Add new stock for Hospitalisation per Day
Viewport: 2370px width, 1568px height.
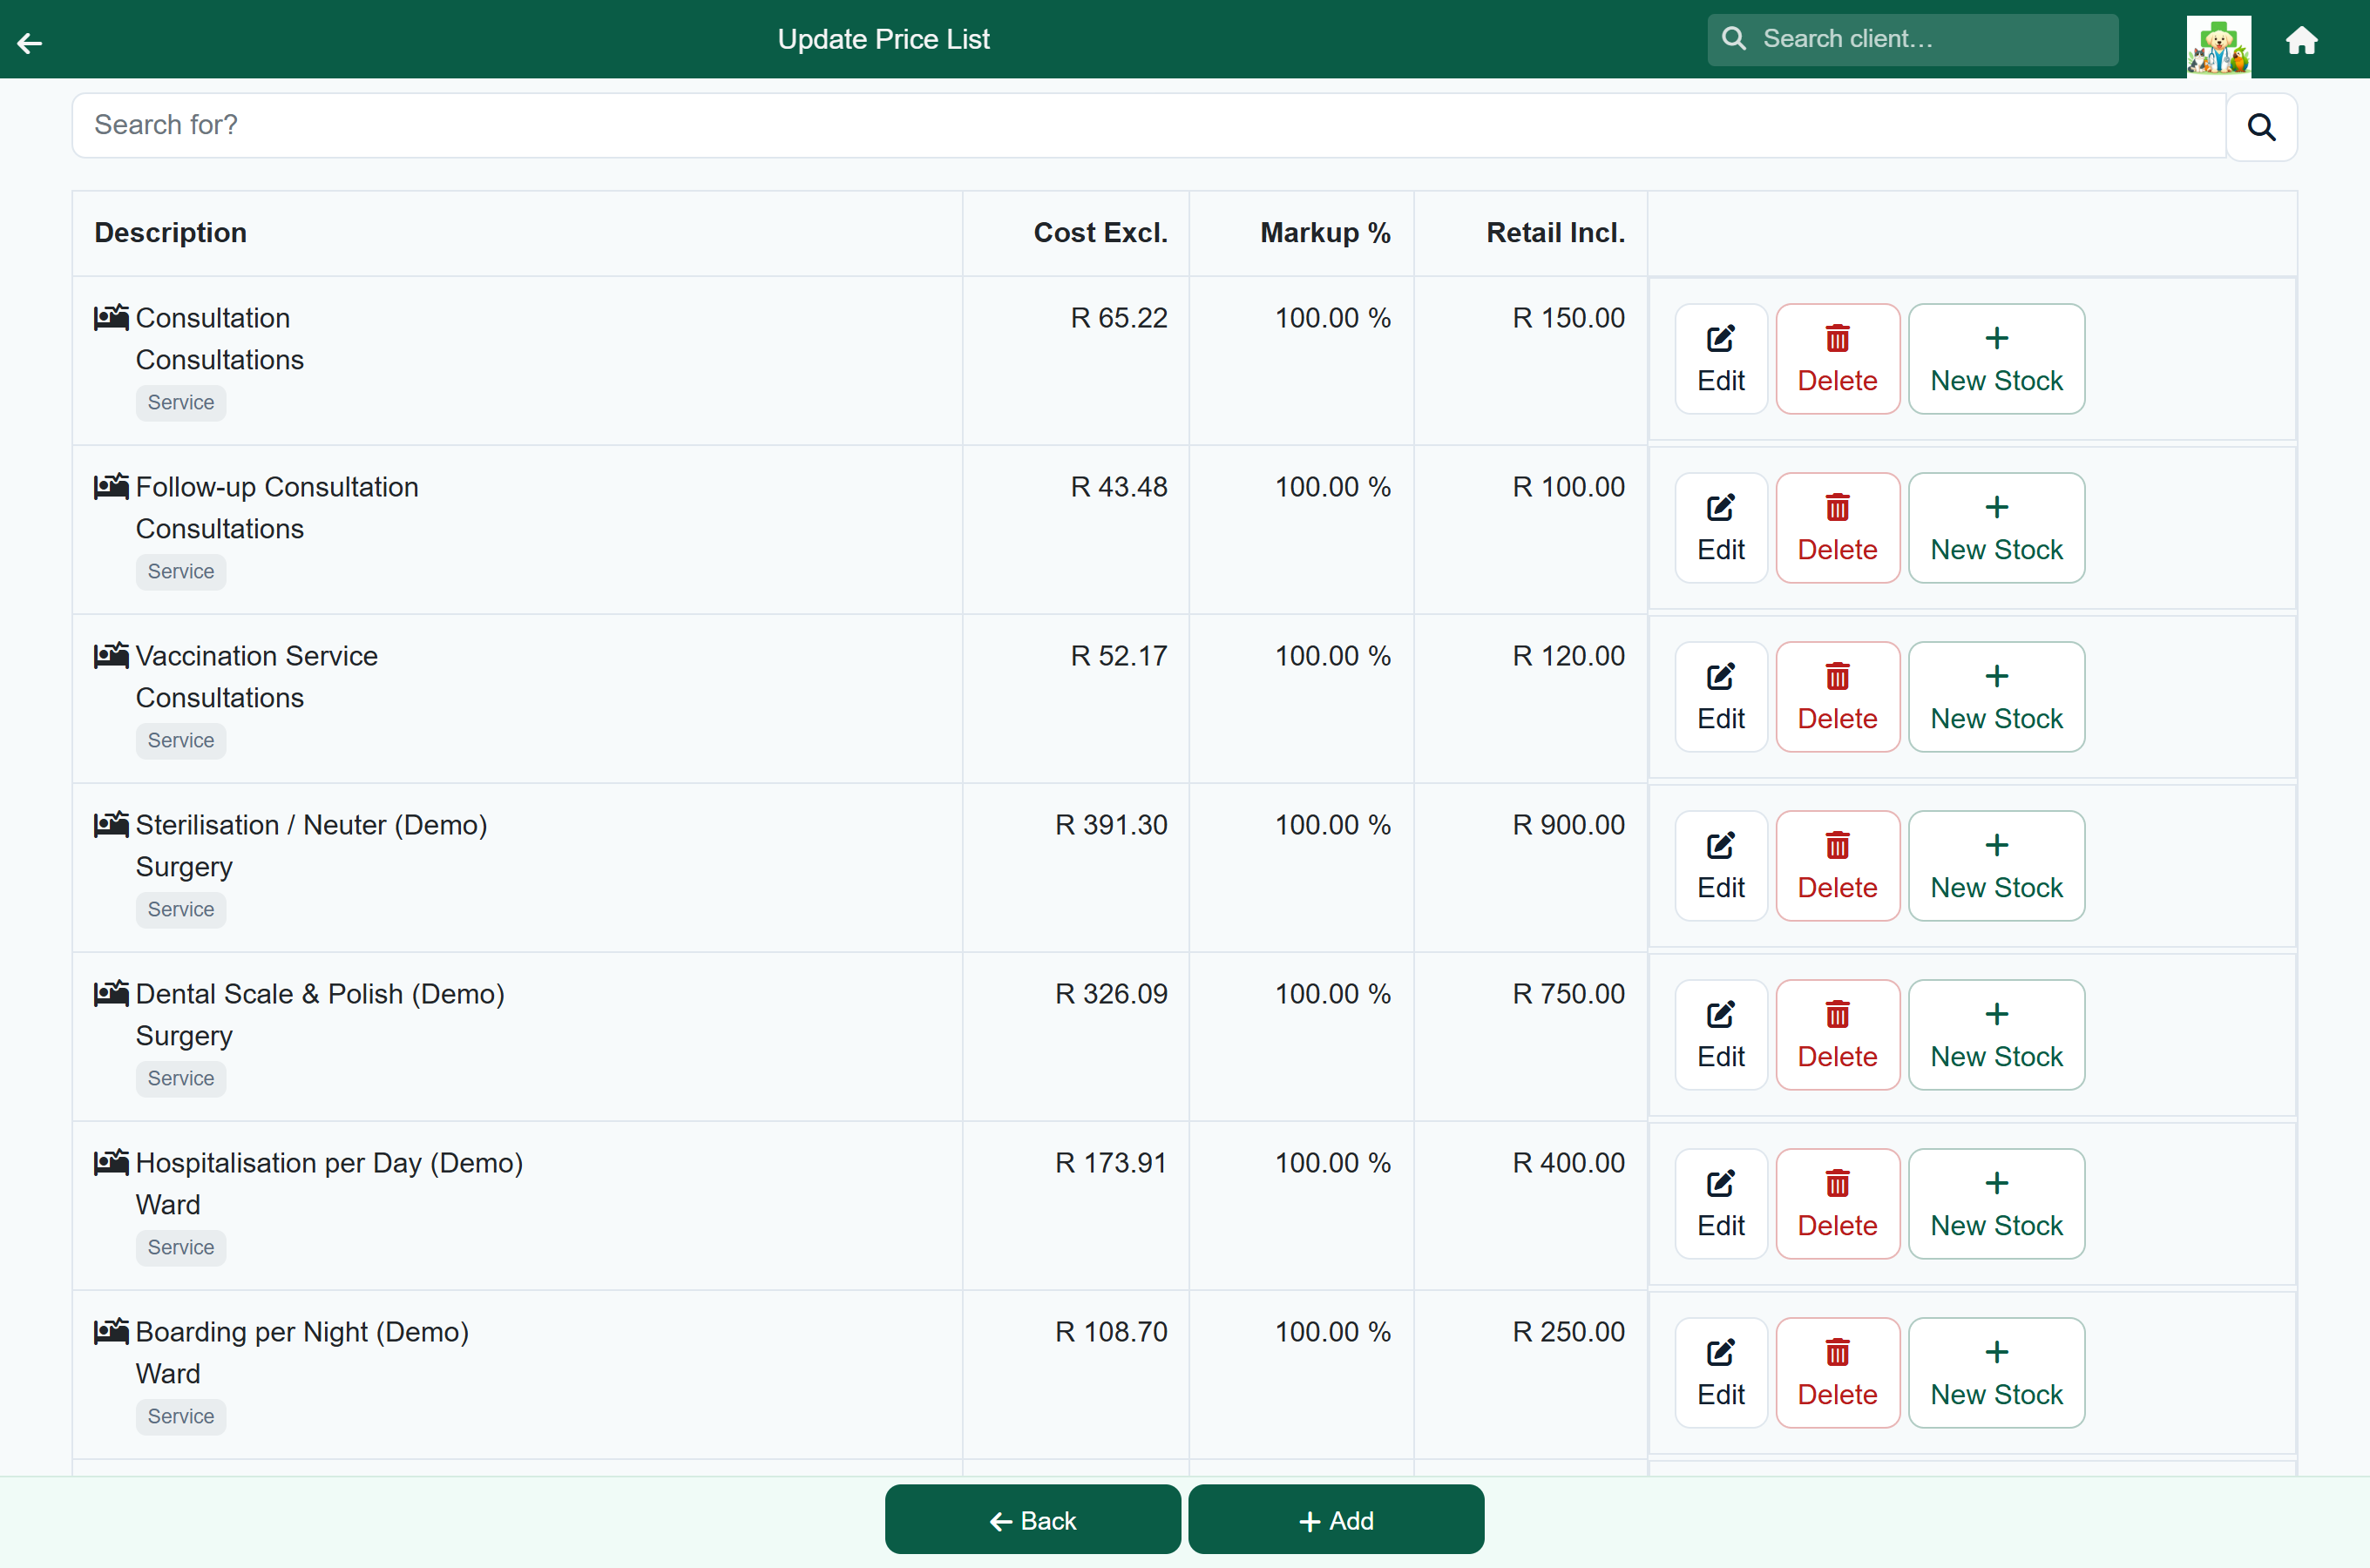click(x=1997, y=1204)
